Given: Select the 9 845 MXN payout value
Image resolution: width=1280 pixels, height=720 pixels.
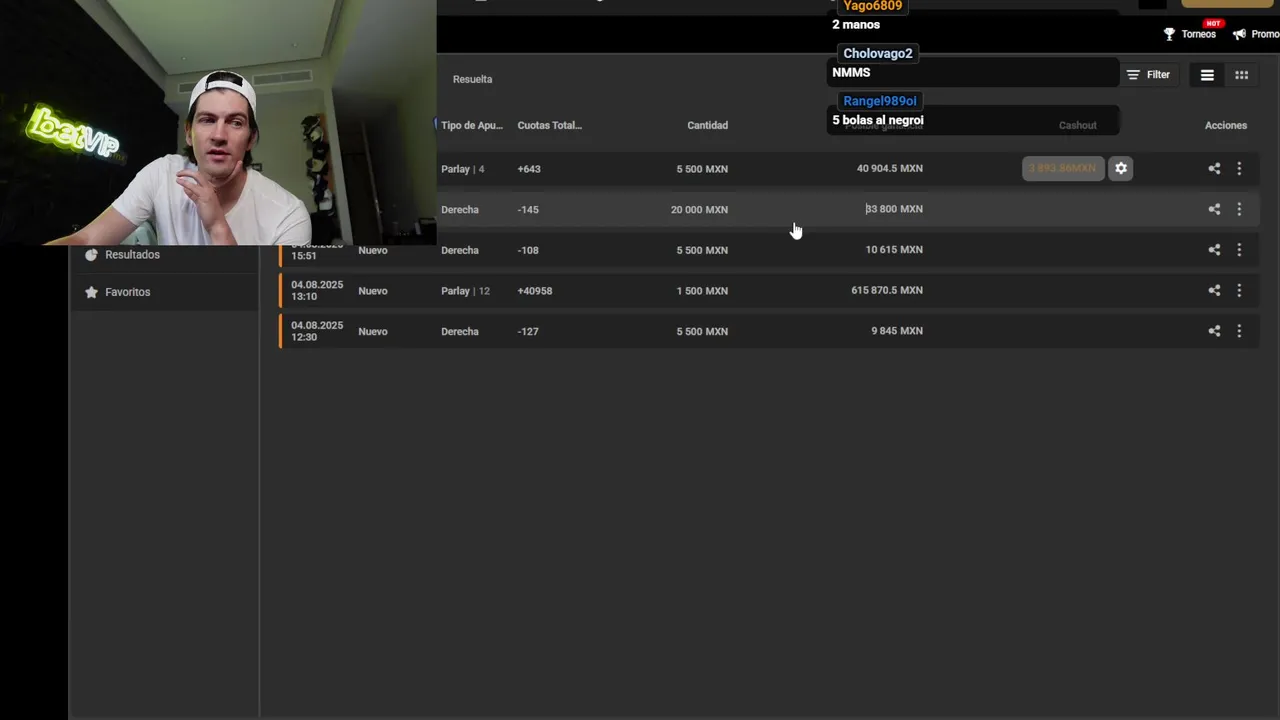Looking at the screenshot, I should (x=897, y=330).
